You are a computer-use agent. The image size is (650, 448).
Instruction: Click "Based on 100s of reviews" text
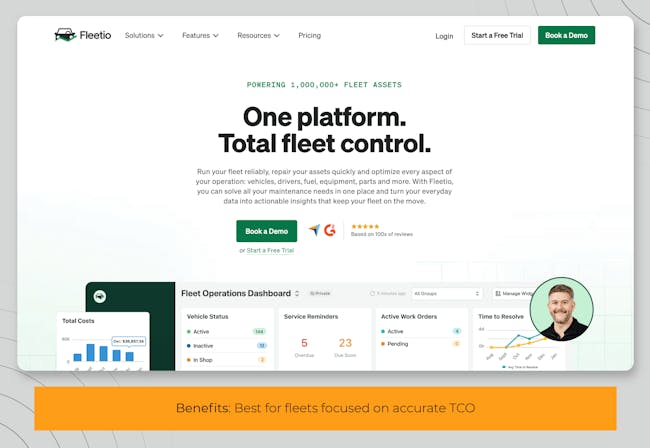[x=382, y=234]
